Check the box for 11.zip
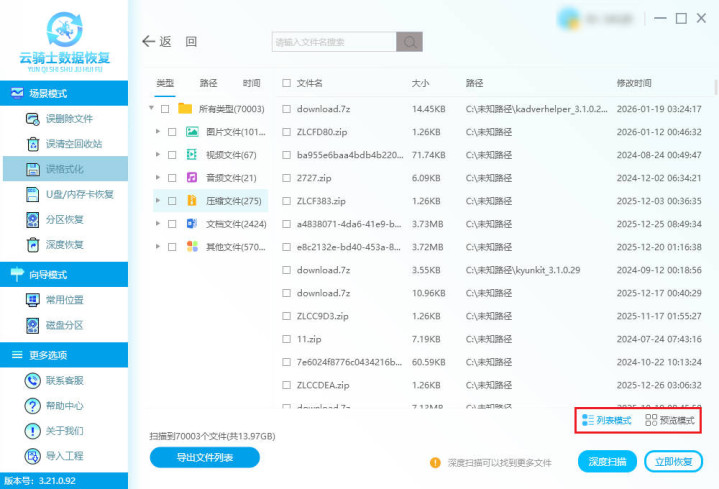The height and width of the screenshot is (489, 719). click(287, 339)
